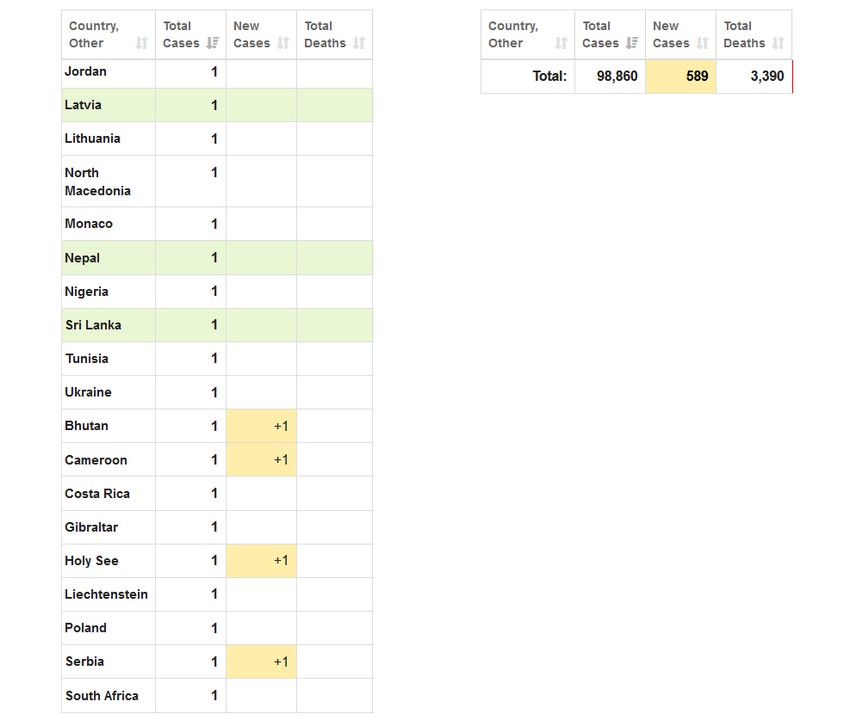The image size is (850, 720).
Task: Click the Holy See country name
Action: coord(91,561)
